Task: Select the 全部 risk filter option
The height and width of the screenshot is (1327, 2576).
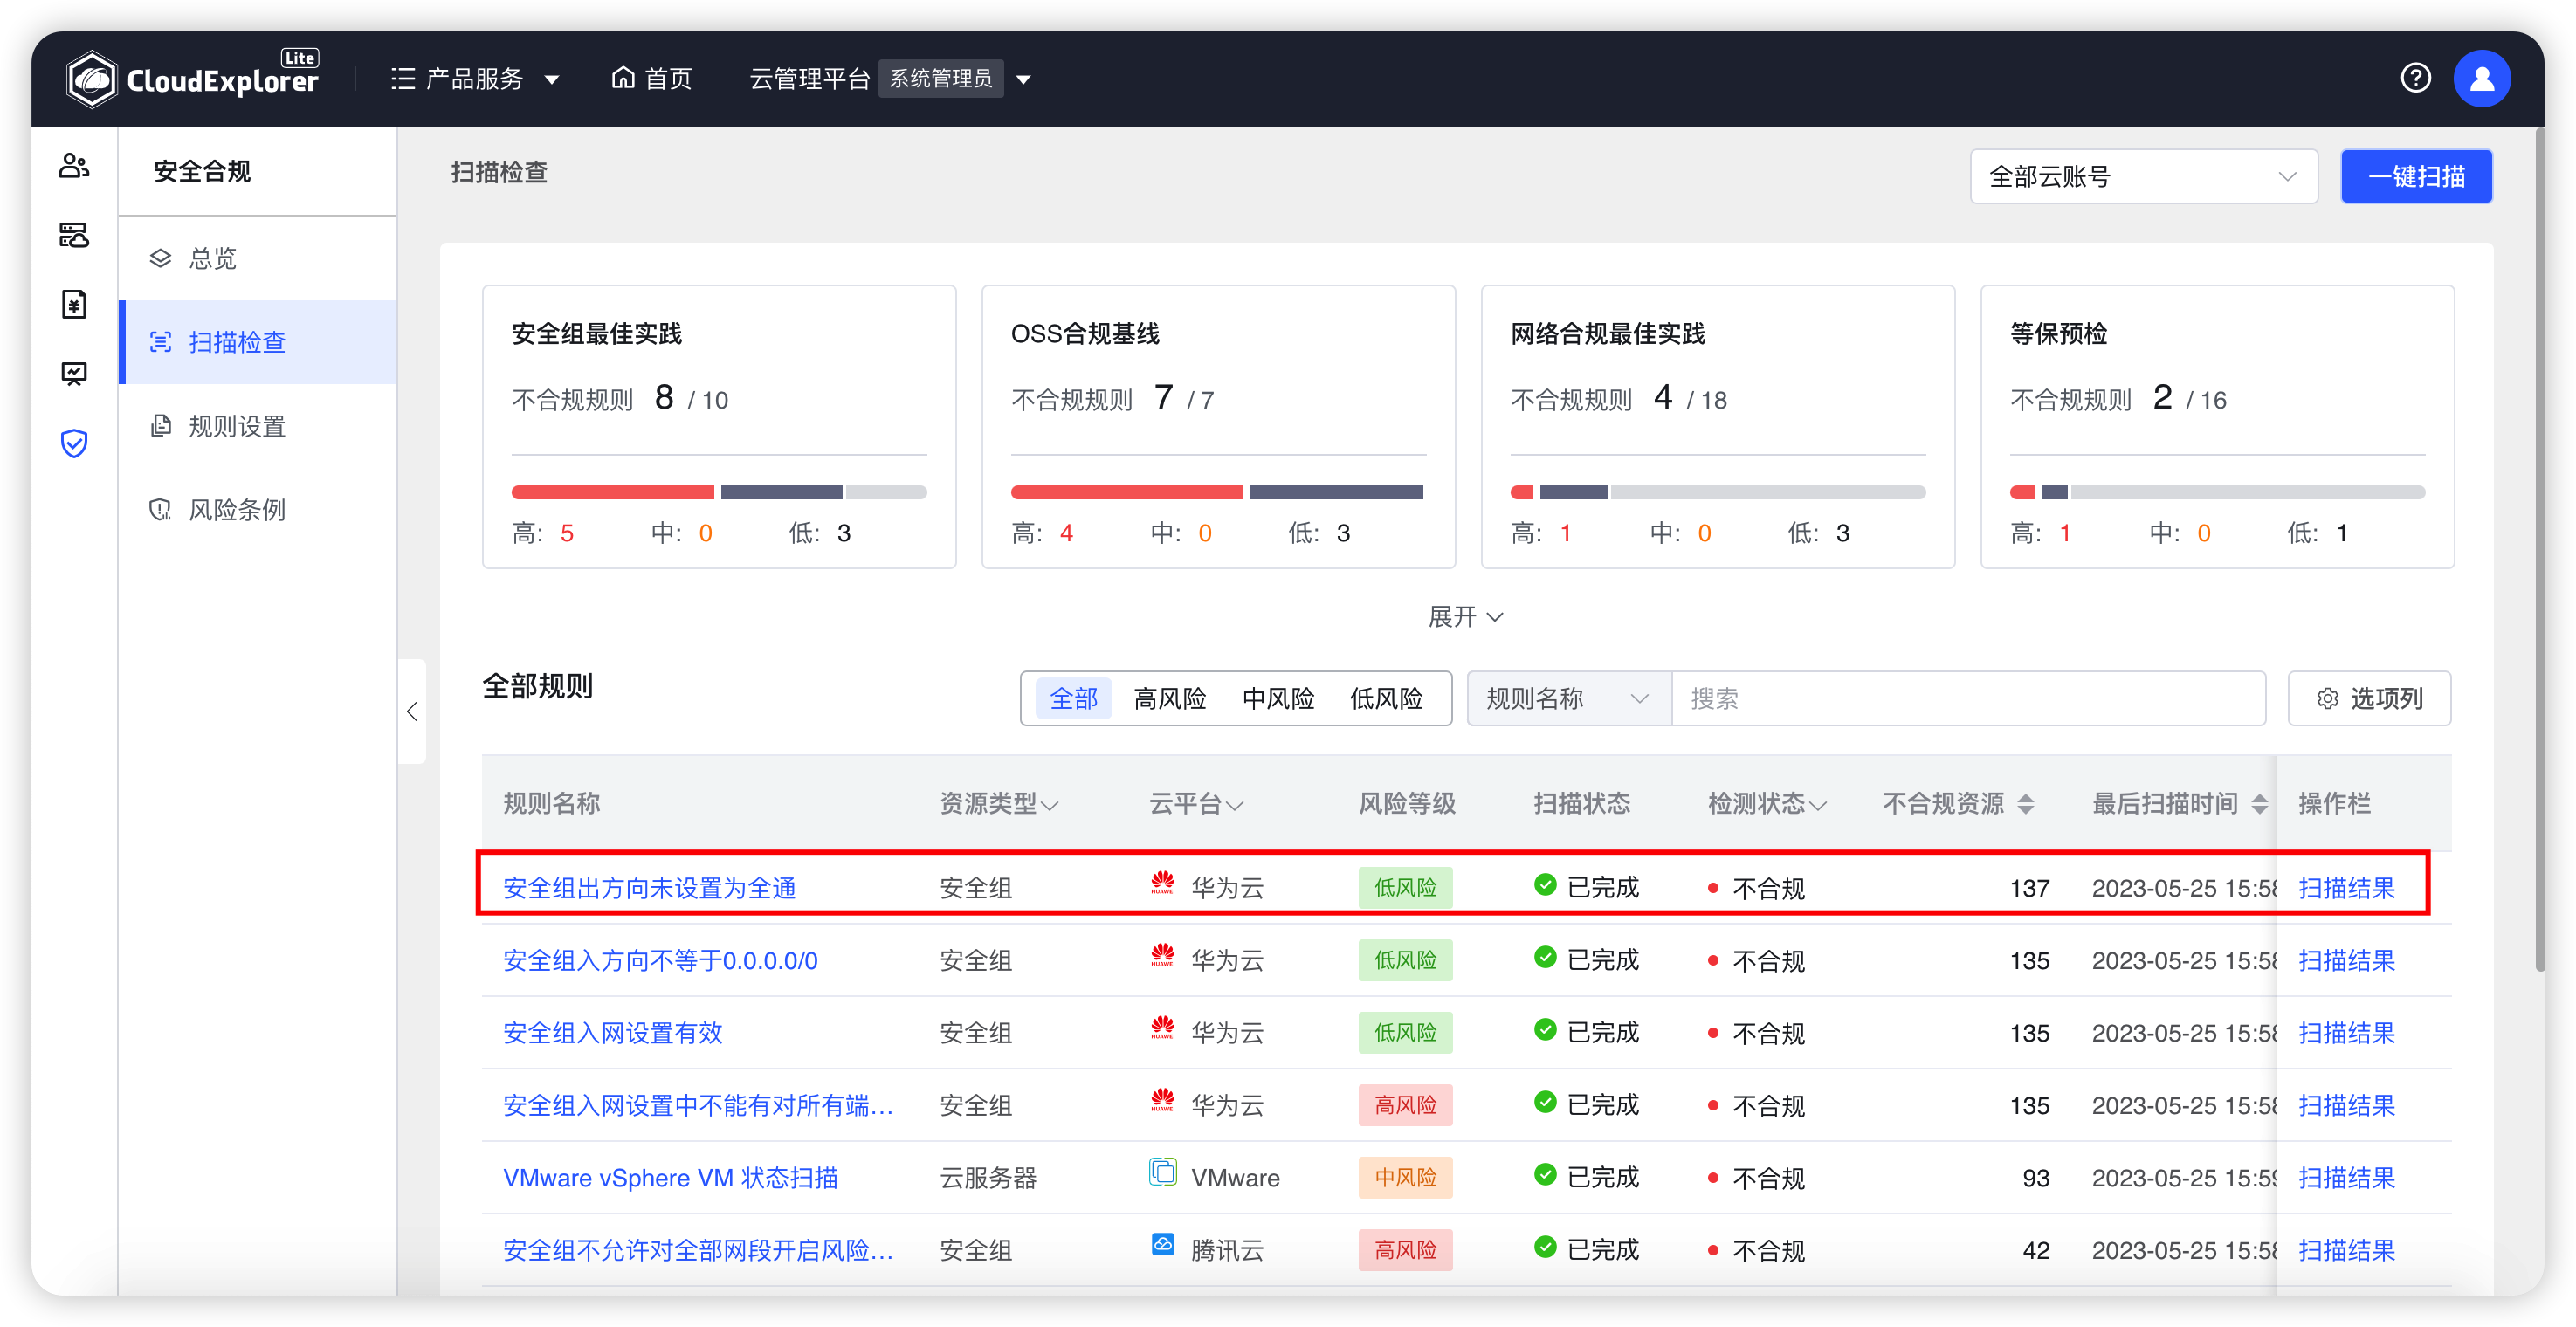Action: [1073, 698]
